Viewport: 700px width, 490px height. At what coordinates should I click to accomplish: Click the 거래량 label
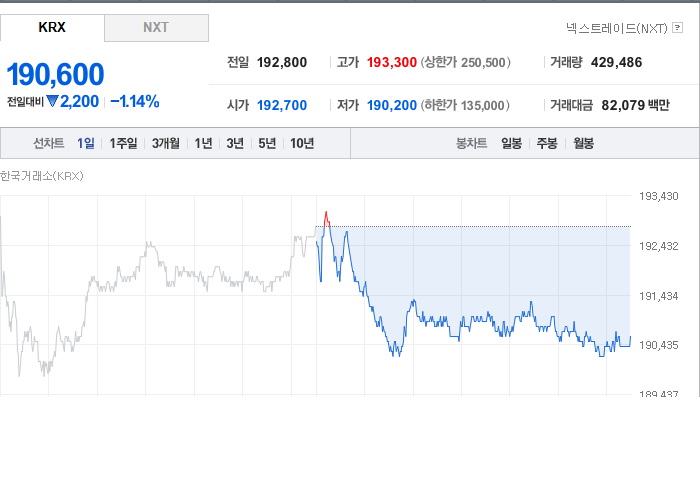tap(566, 62)
